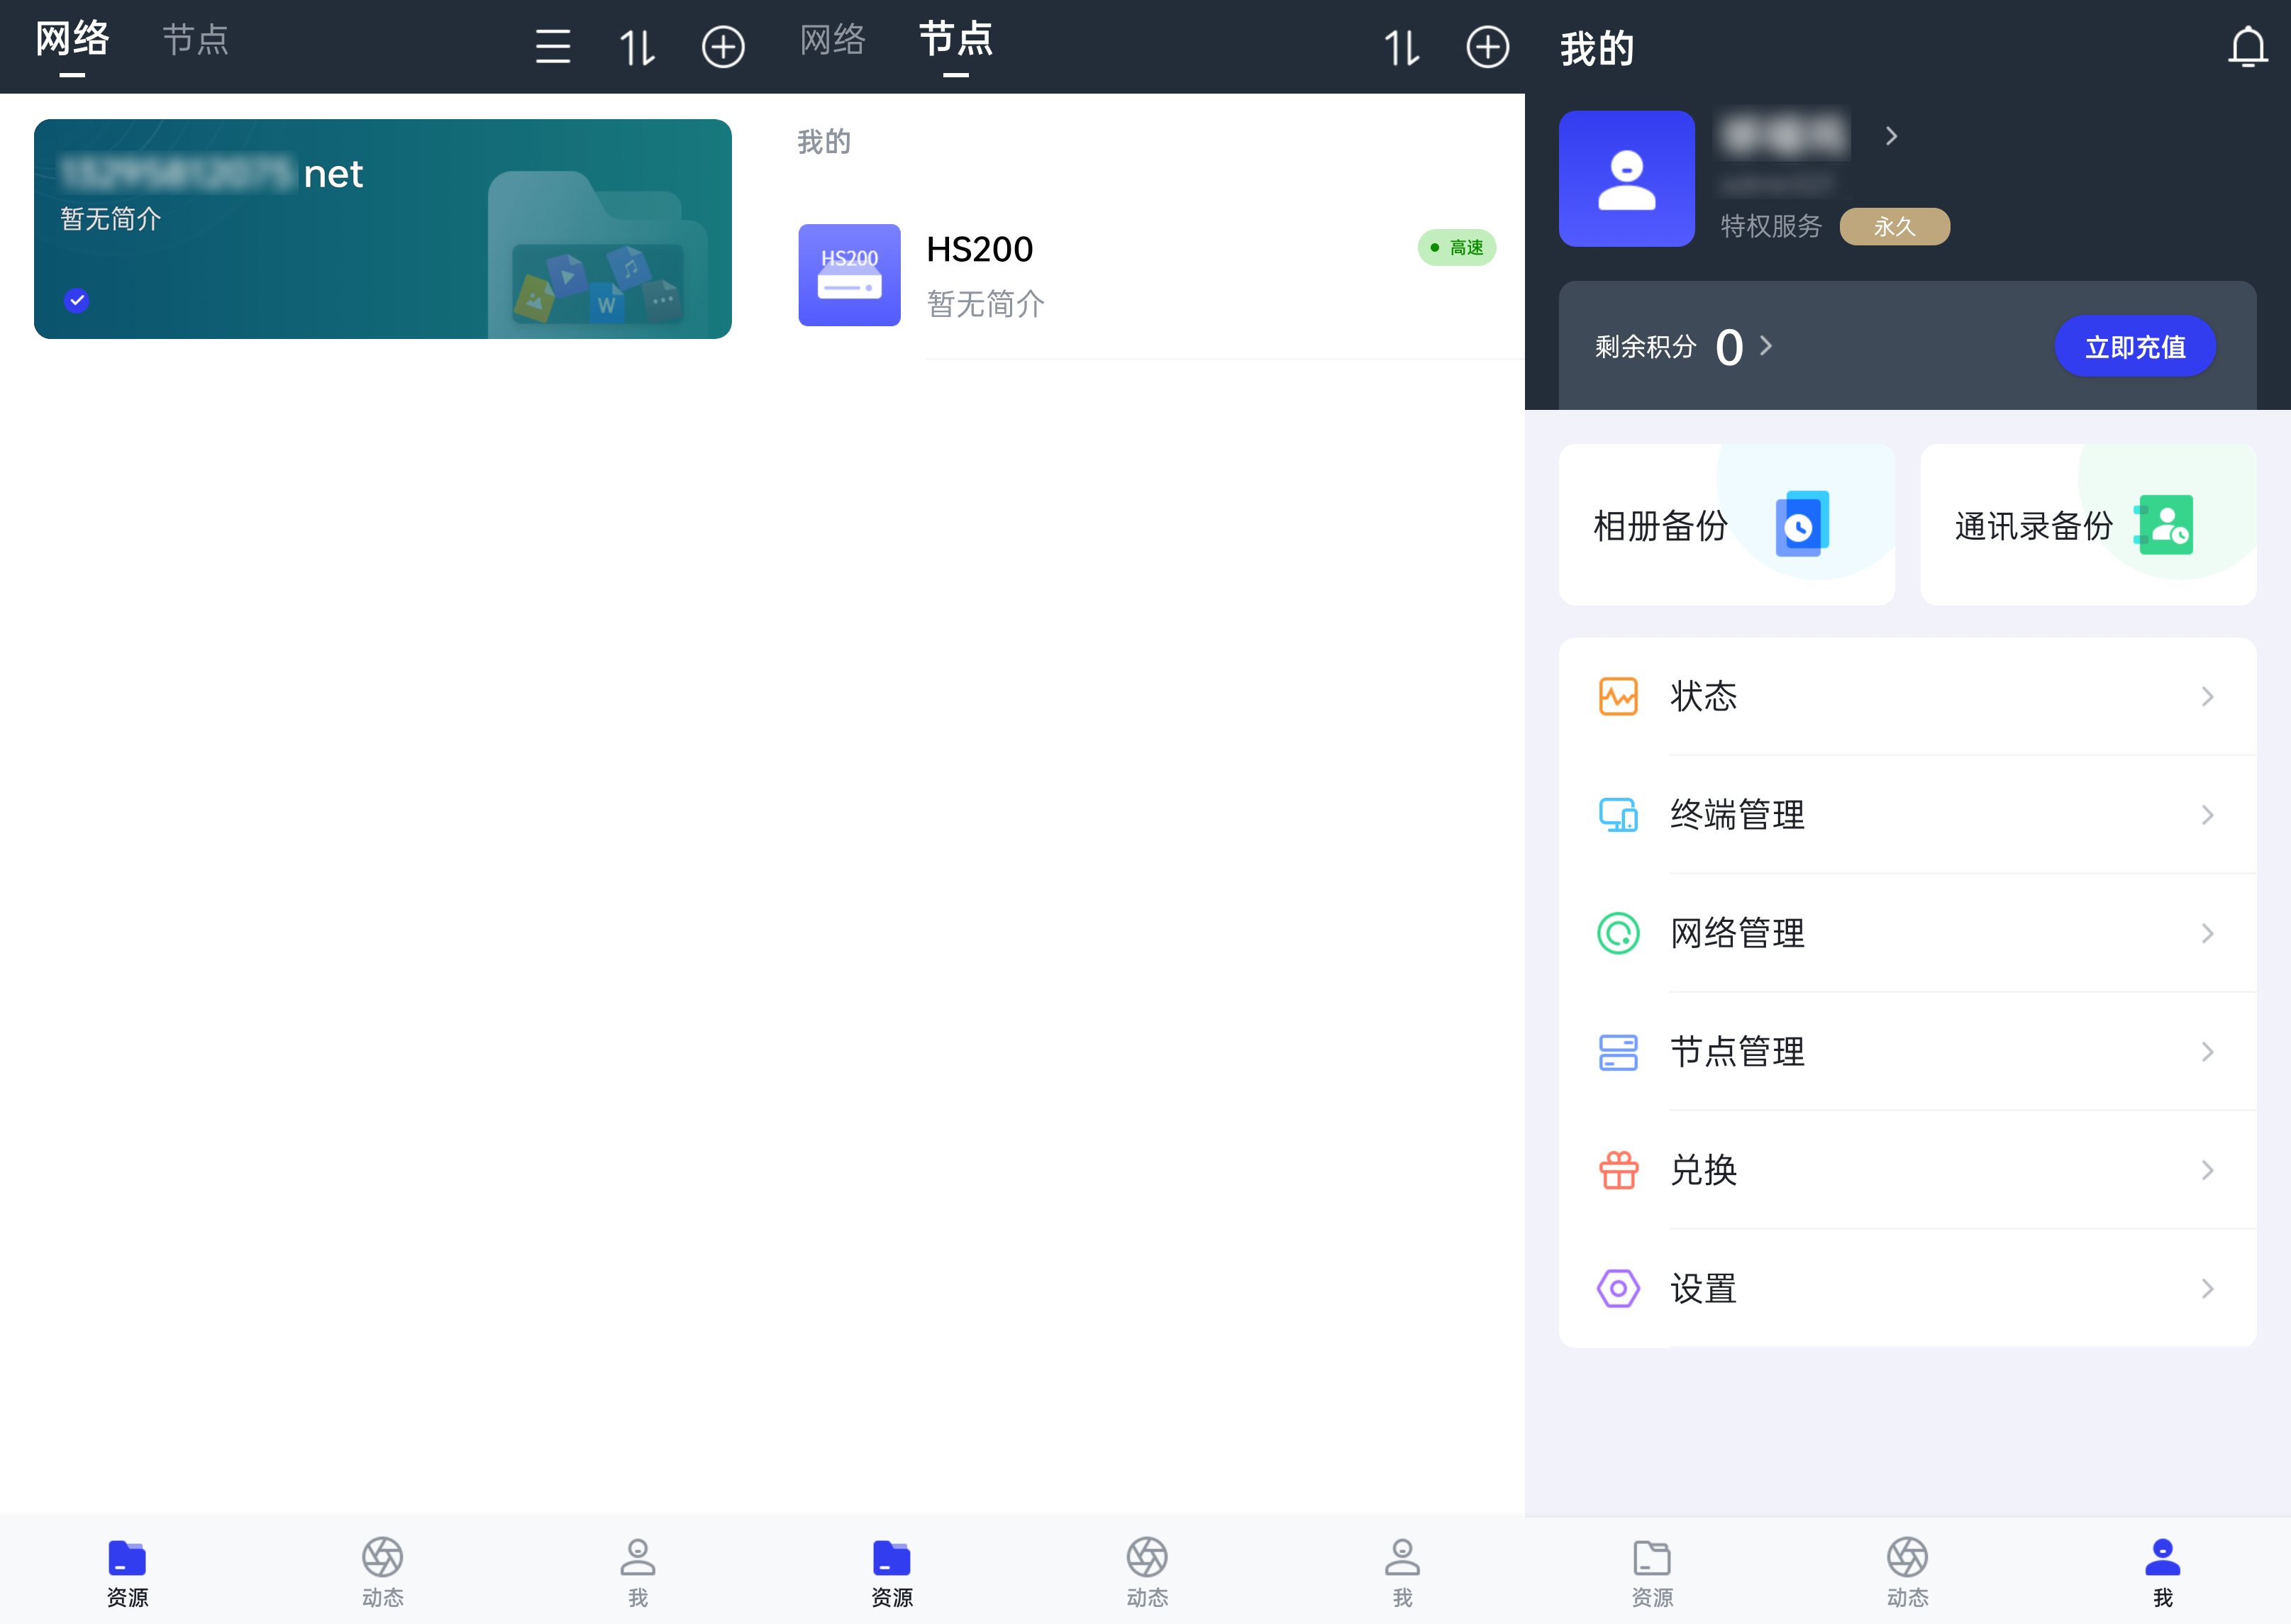Click the 立即充值 recharge button

click(x=2135, y=346)
